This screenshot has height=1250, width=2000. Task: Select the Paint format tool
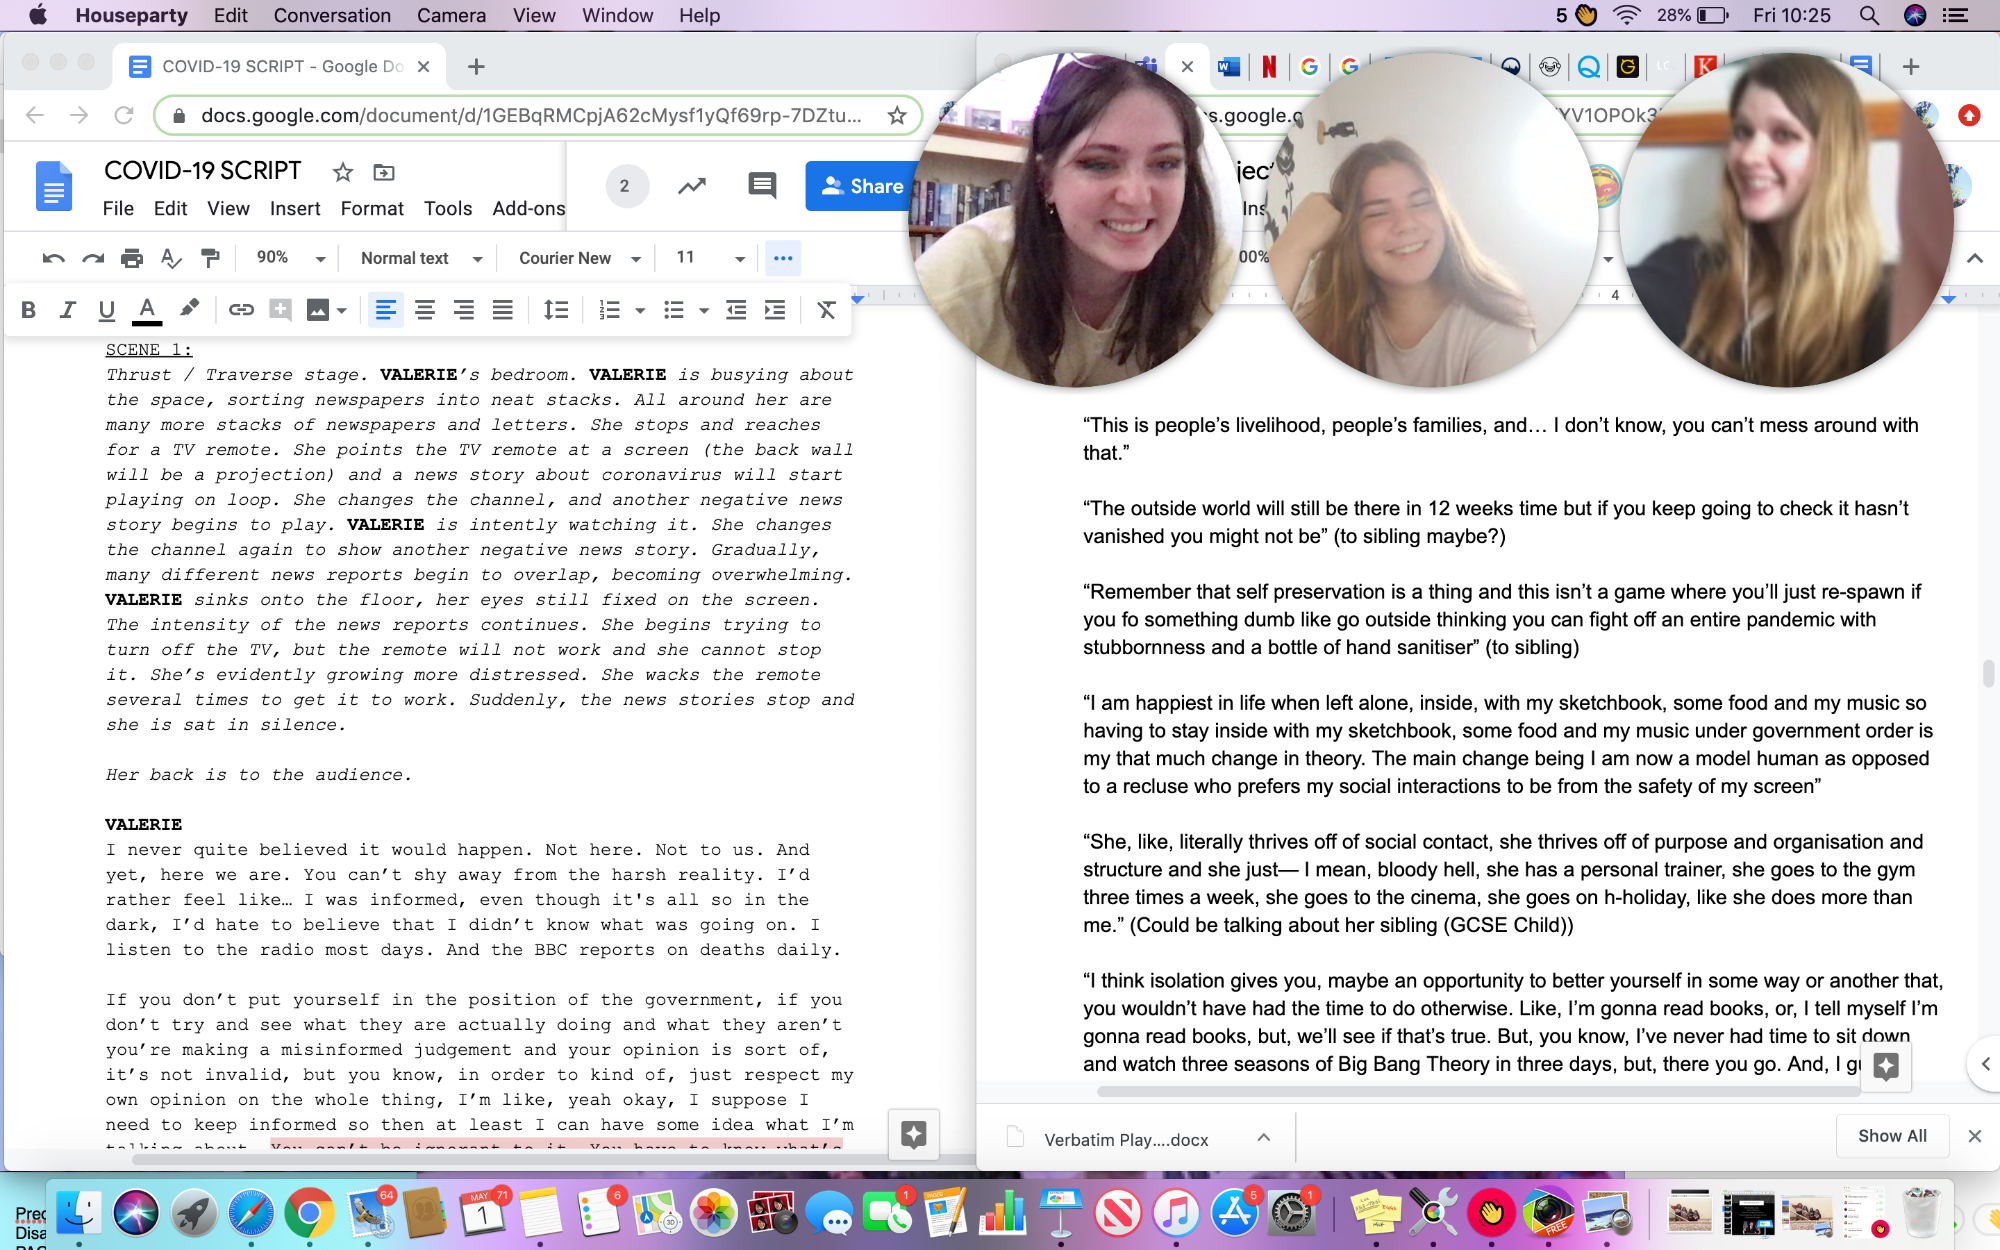tap(210, 258)
